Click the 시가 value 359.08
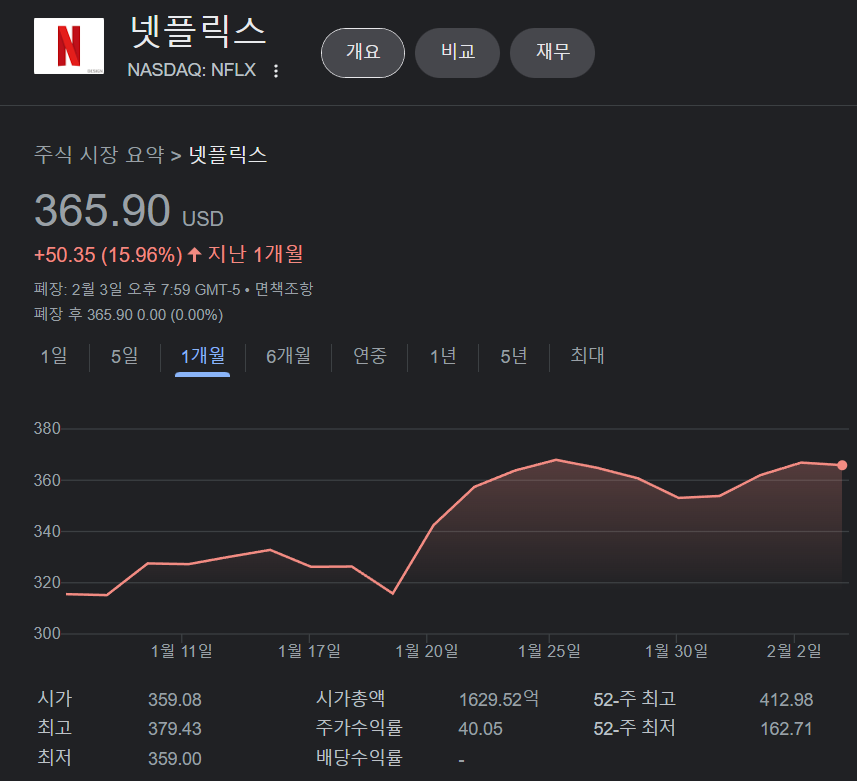Screen dimensions: 857x781 175,700
